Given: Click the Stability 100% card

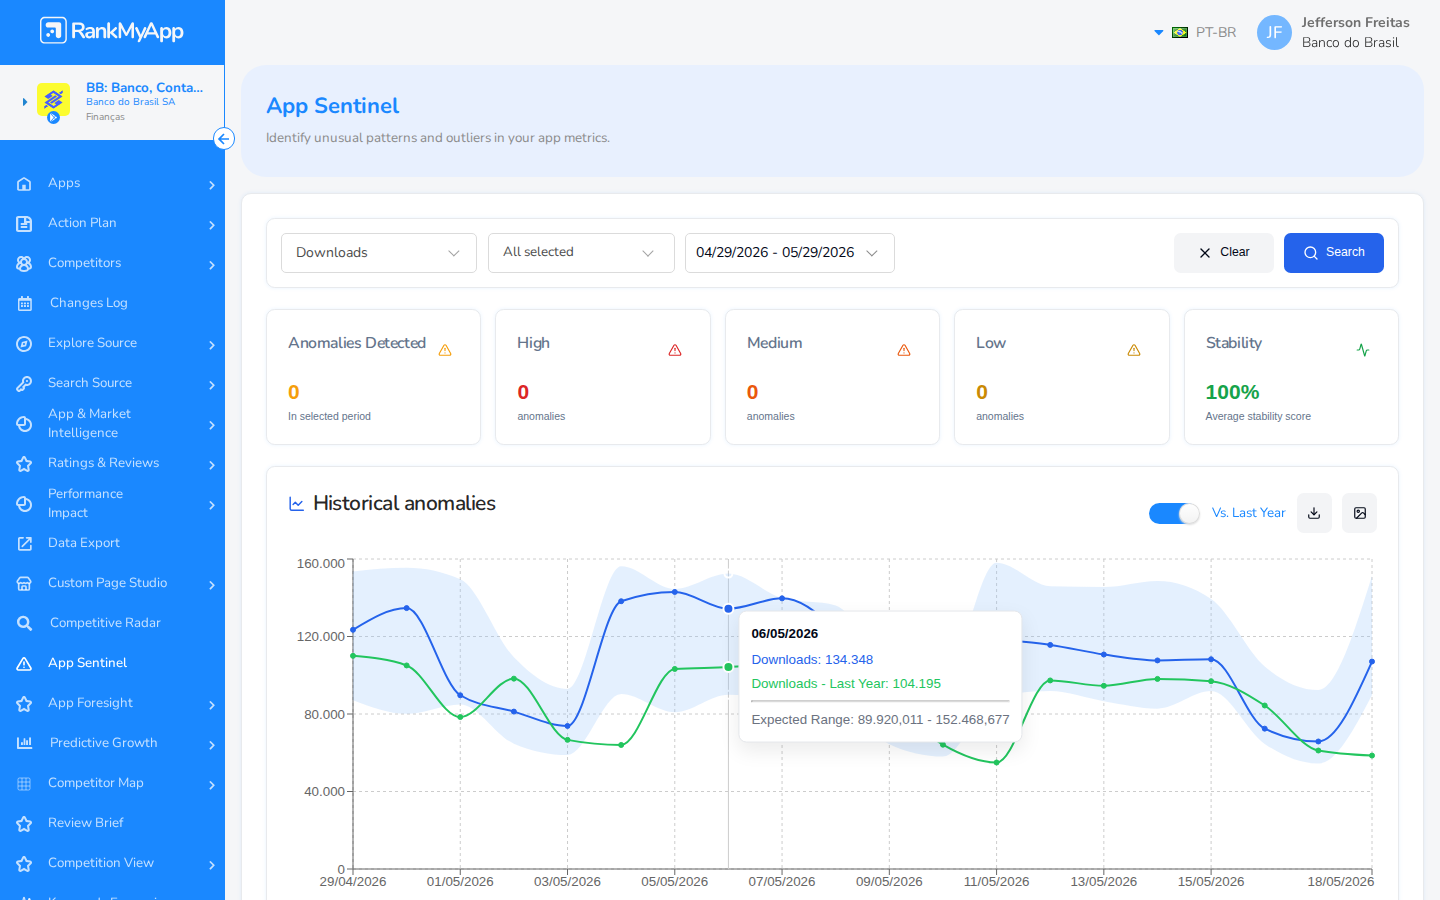Looking at the screenshot, I should pyautogui.click(x=1291, y=377).
